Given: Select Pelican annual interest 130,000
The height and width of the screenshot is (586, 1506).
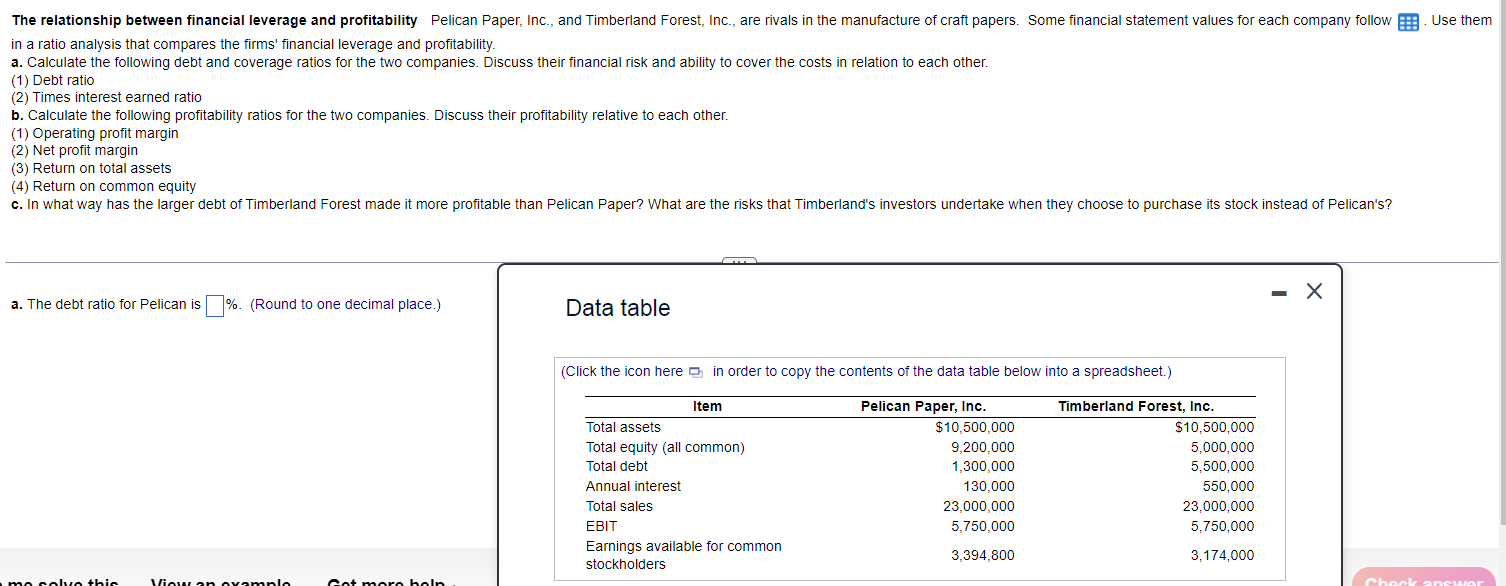Looking at the screenshot, I should pyautogui.click(x=987, y=486).
